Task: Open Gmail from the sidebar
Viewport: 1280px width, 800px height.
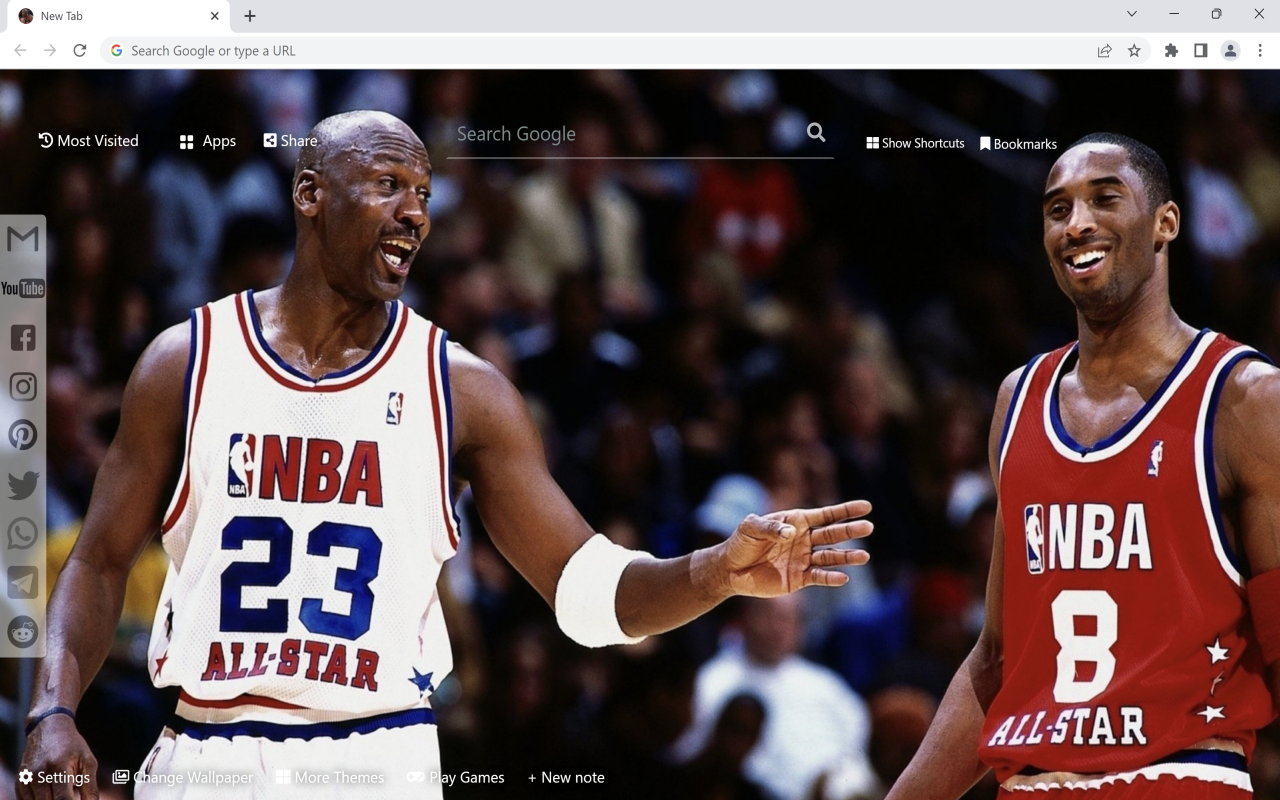Action: point(22,239)
